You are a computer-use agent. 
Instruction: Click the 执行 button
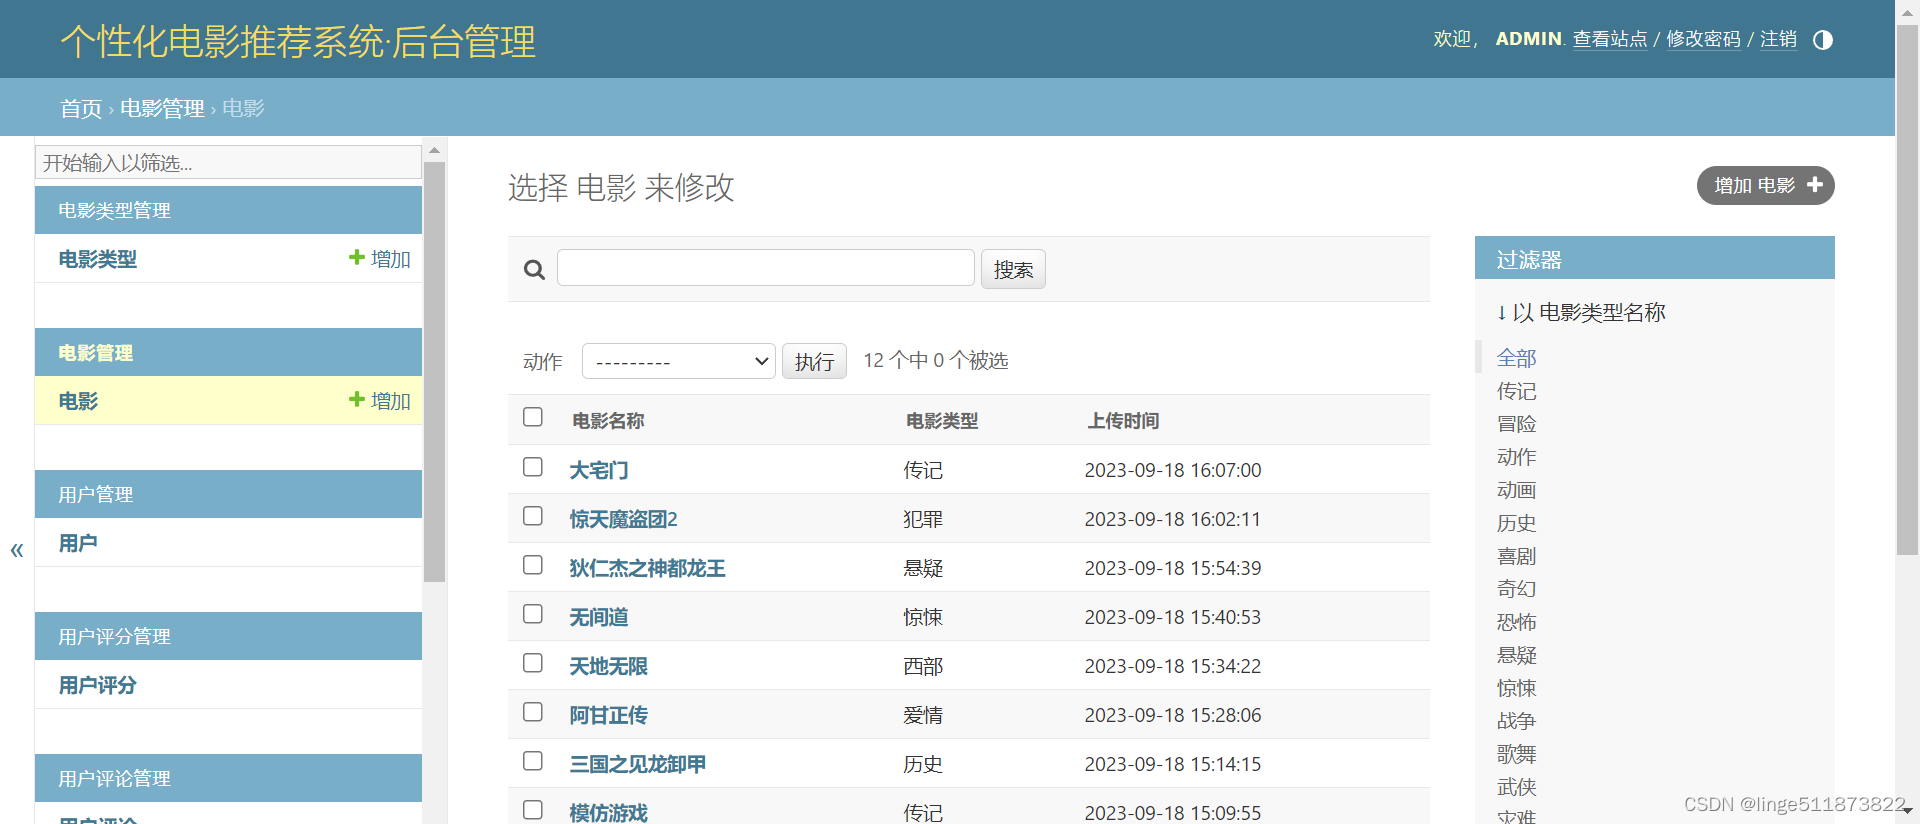tap(814, 361)
